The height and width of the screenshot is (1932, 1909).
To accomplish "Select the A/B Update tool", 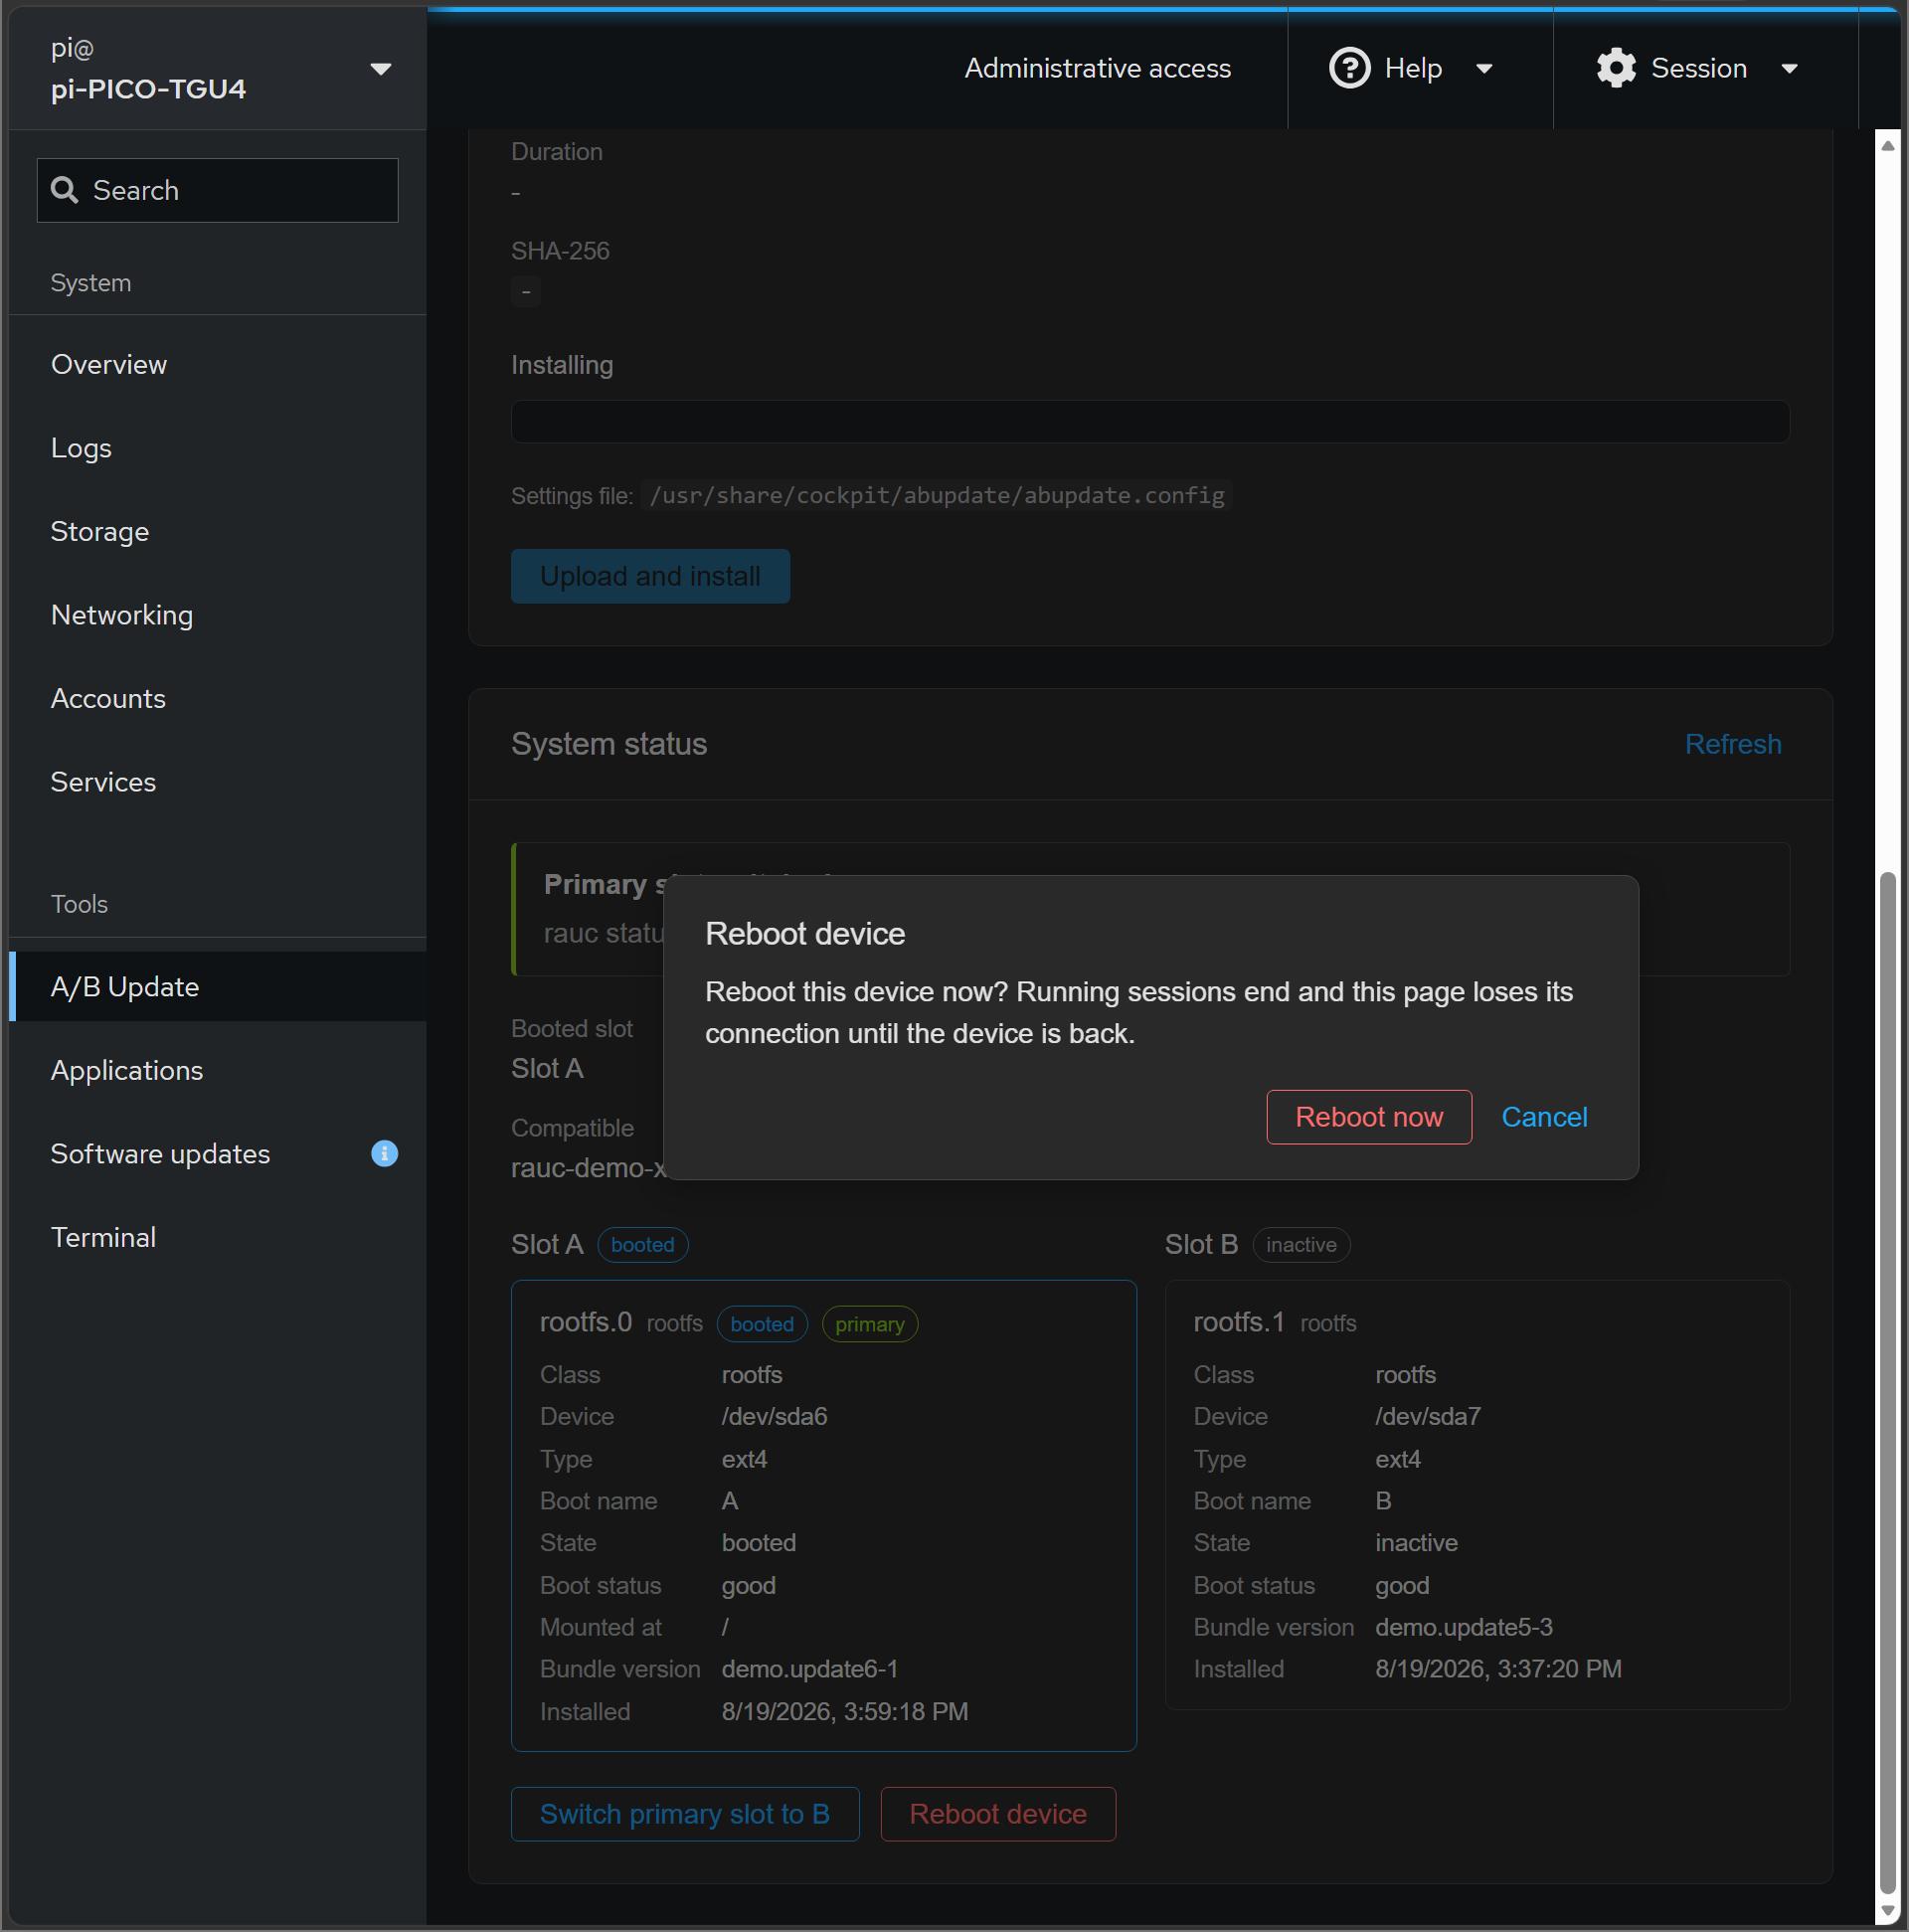I will pyautogui.click(x=217, y=986).
